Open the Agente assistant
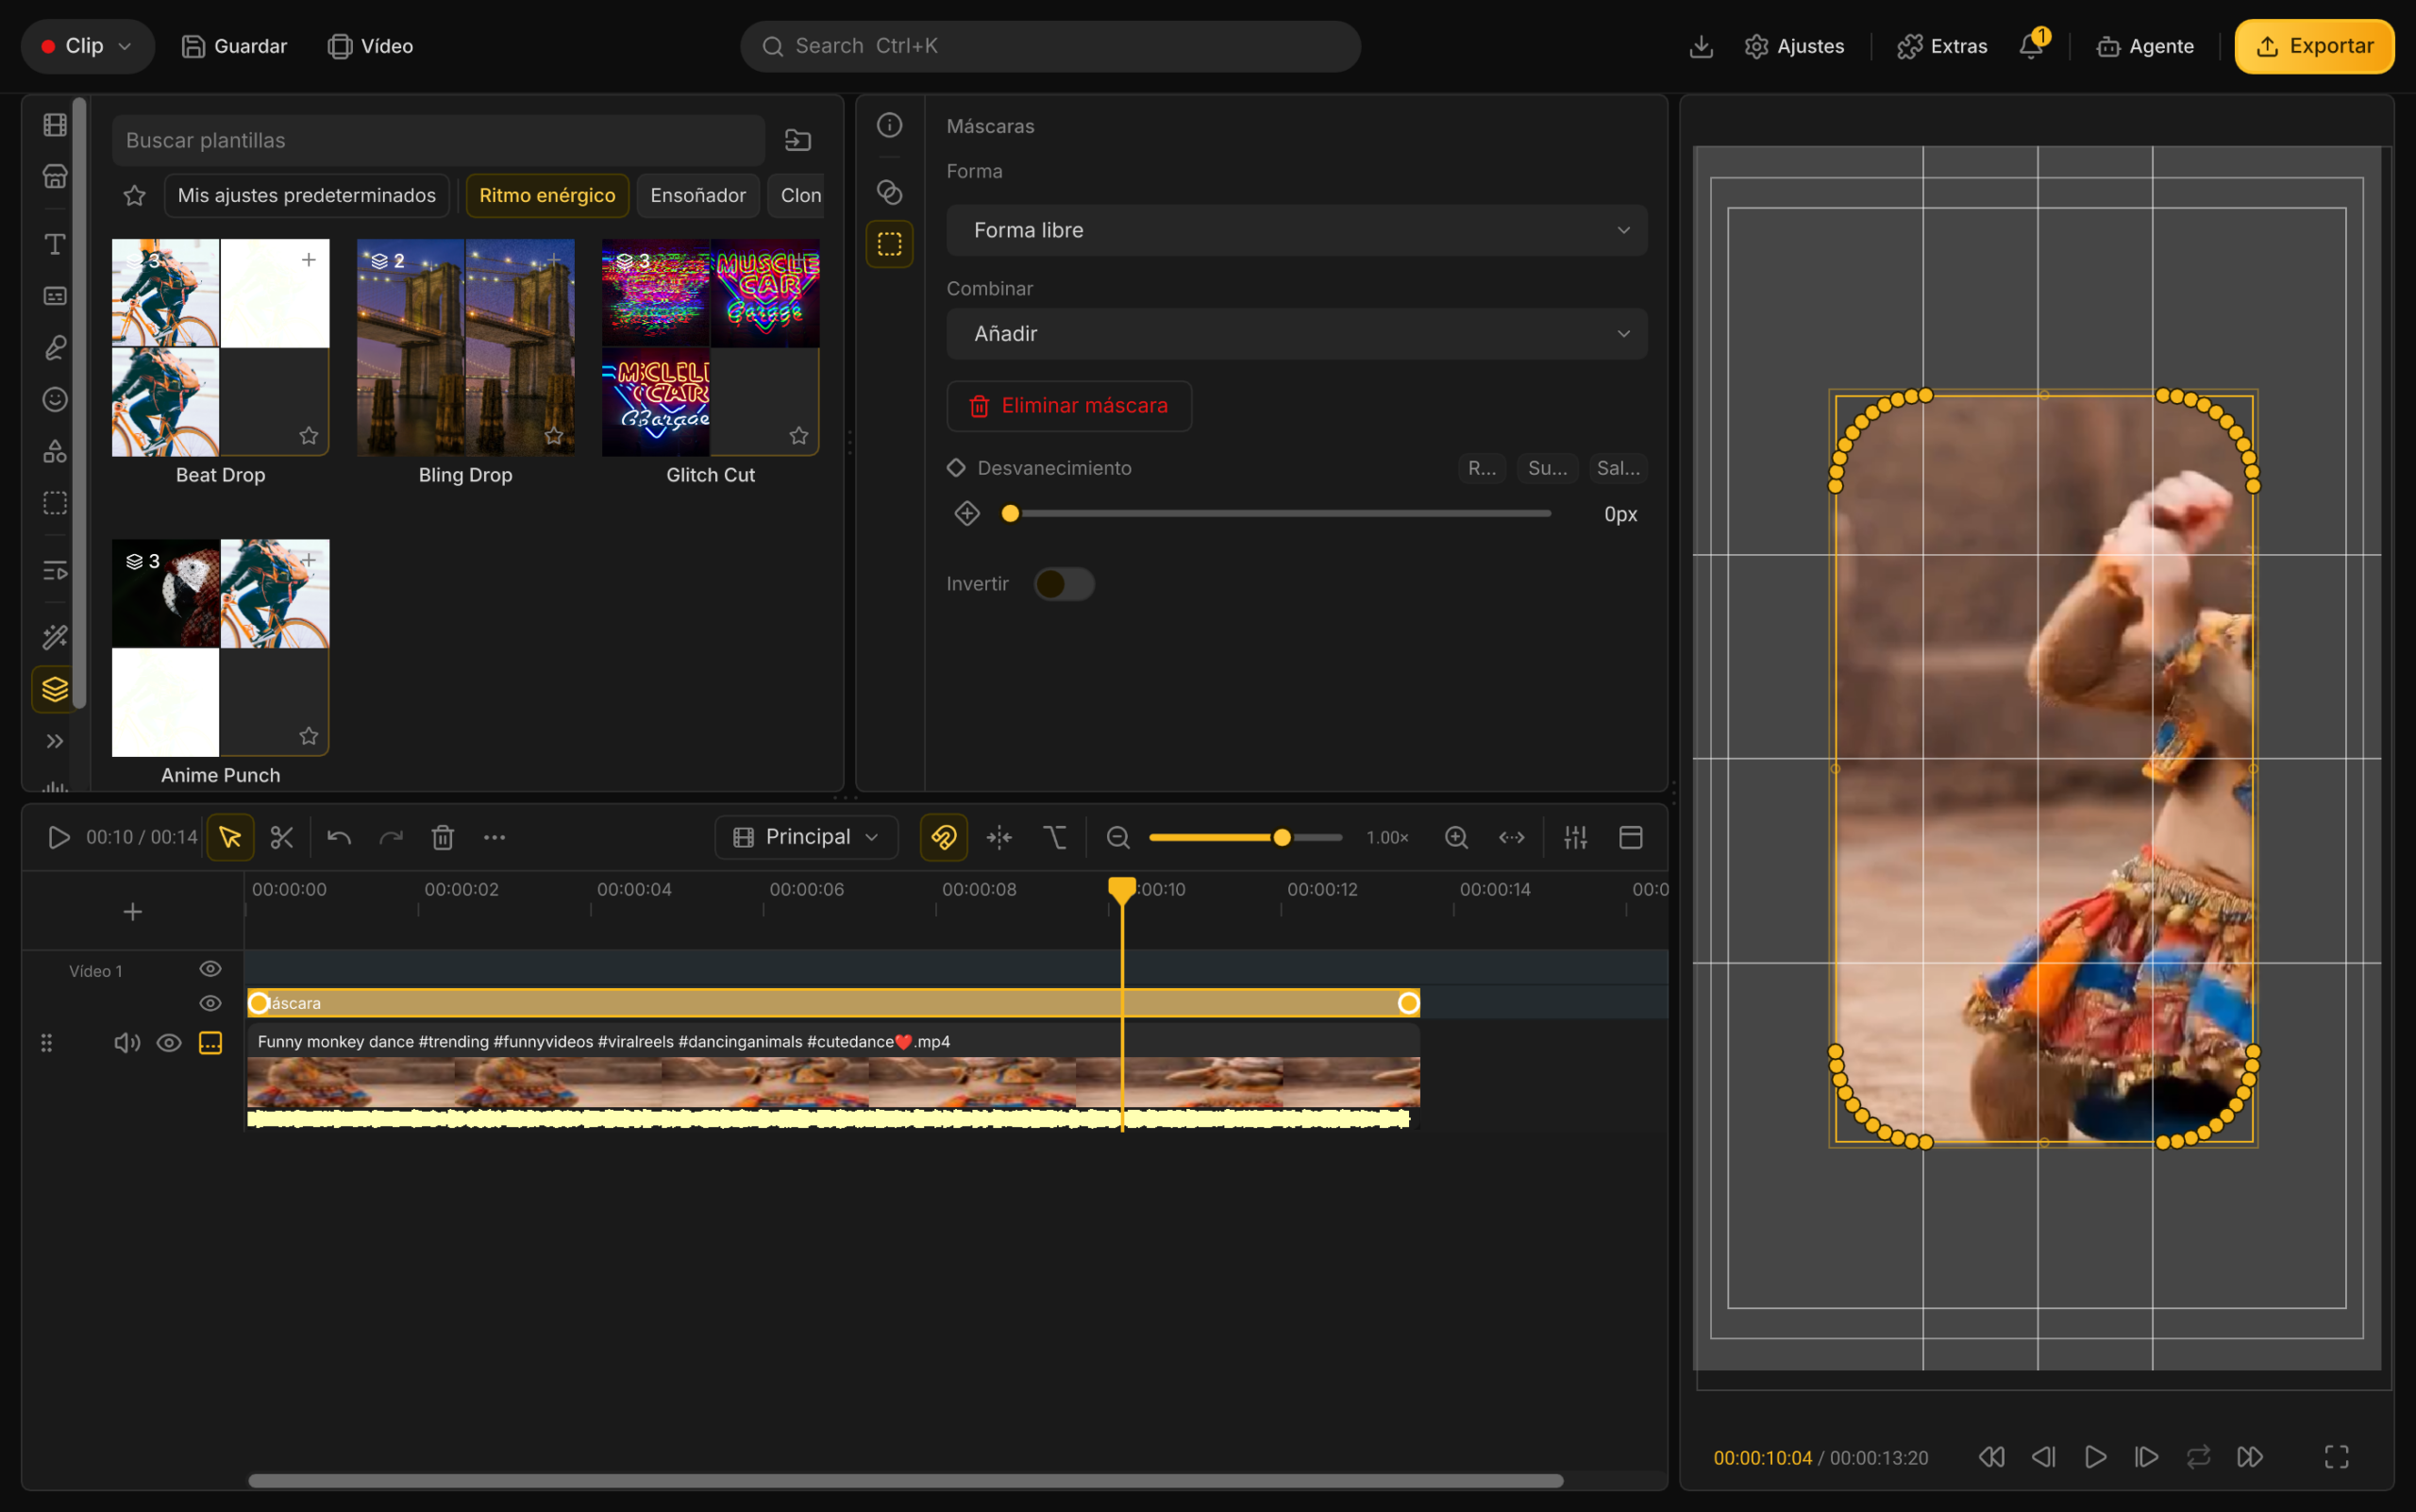Viewport: 2416px width, 1512px height. pos(2145,46)
